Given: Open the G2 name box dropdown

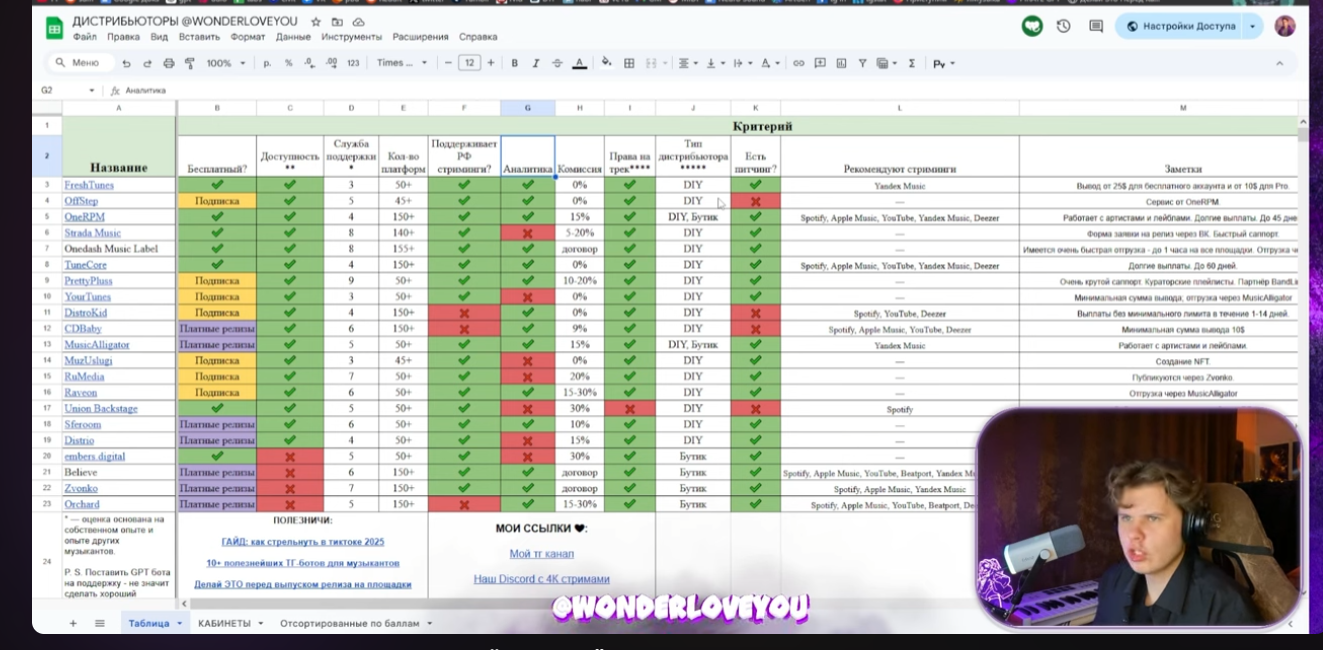Looking at the screenshot, I should click(92, 90).
